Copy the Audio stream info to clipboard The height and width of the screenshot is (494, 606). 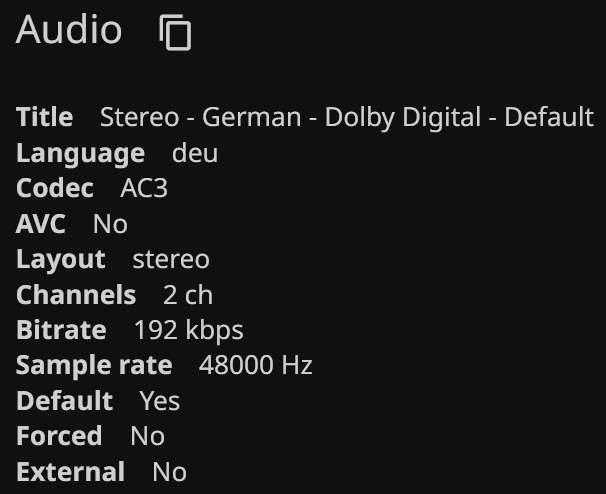click(x=175, y=33)
